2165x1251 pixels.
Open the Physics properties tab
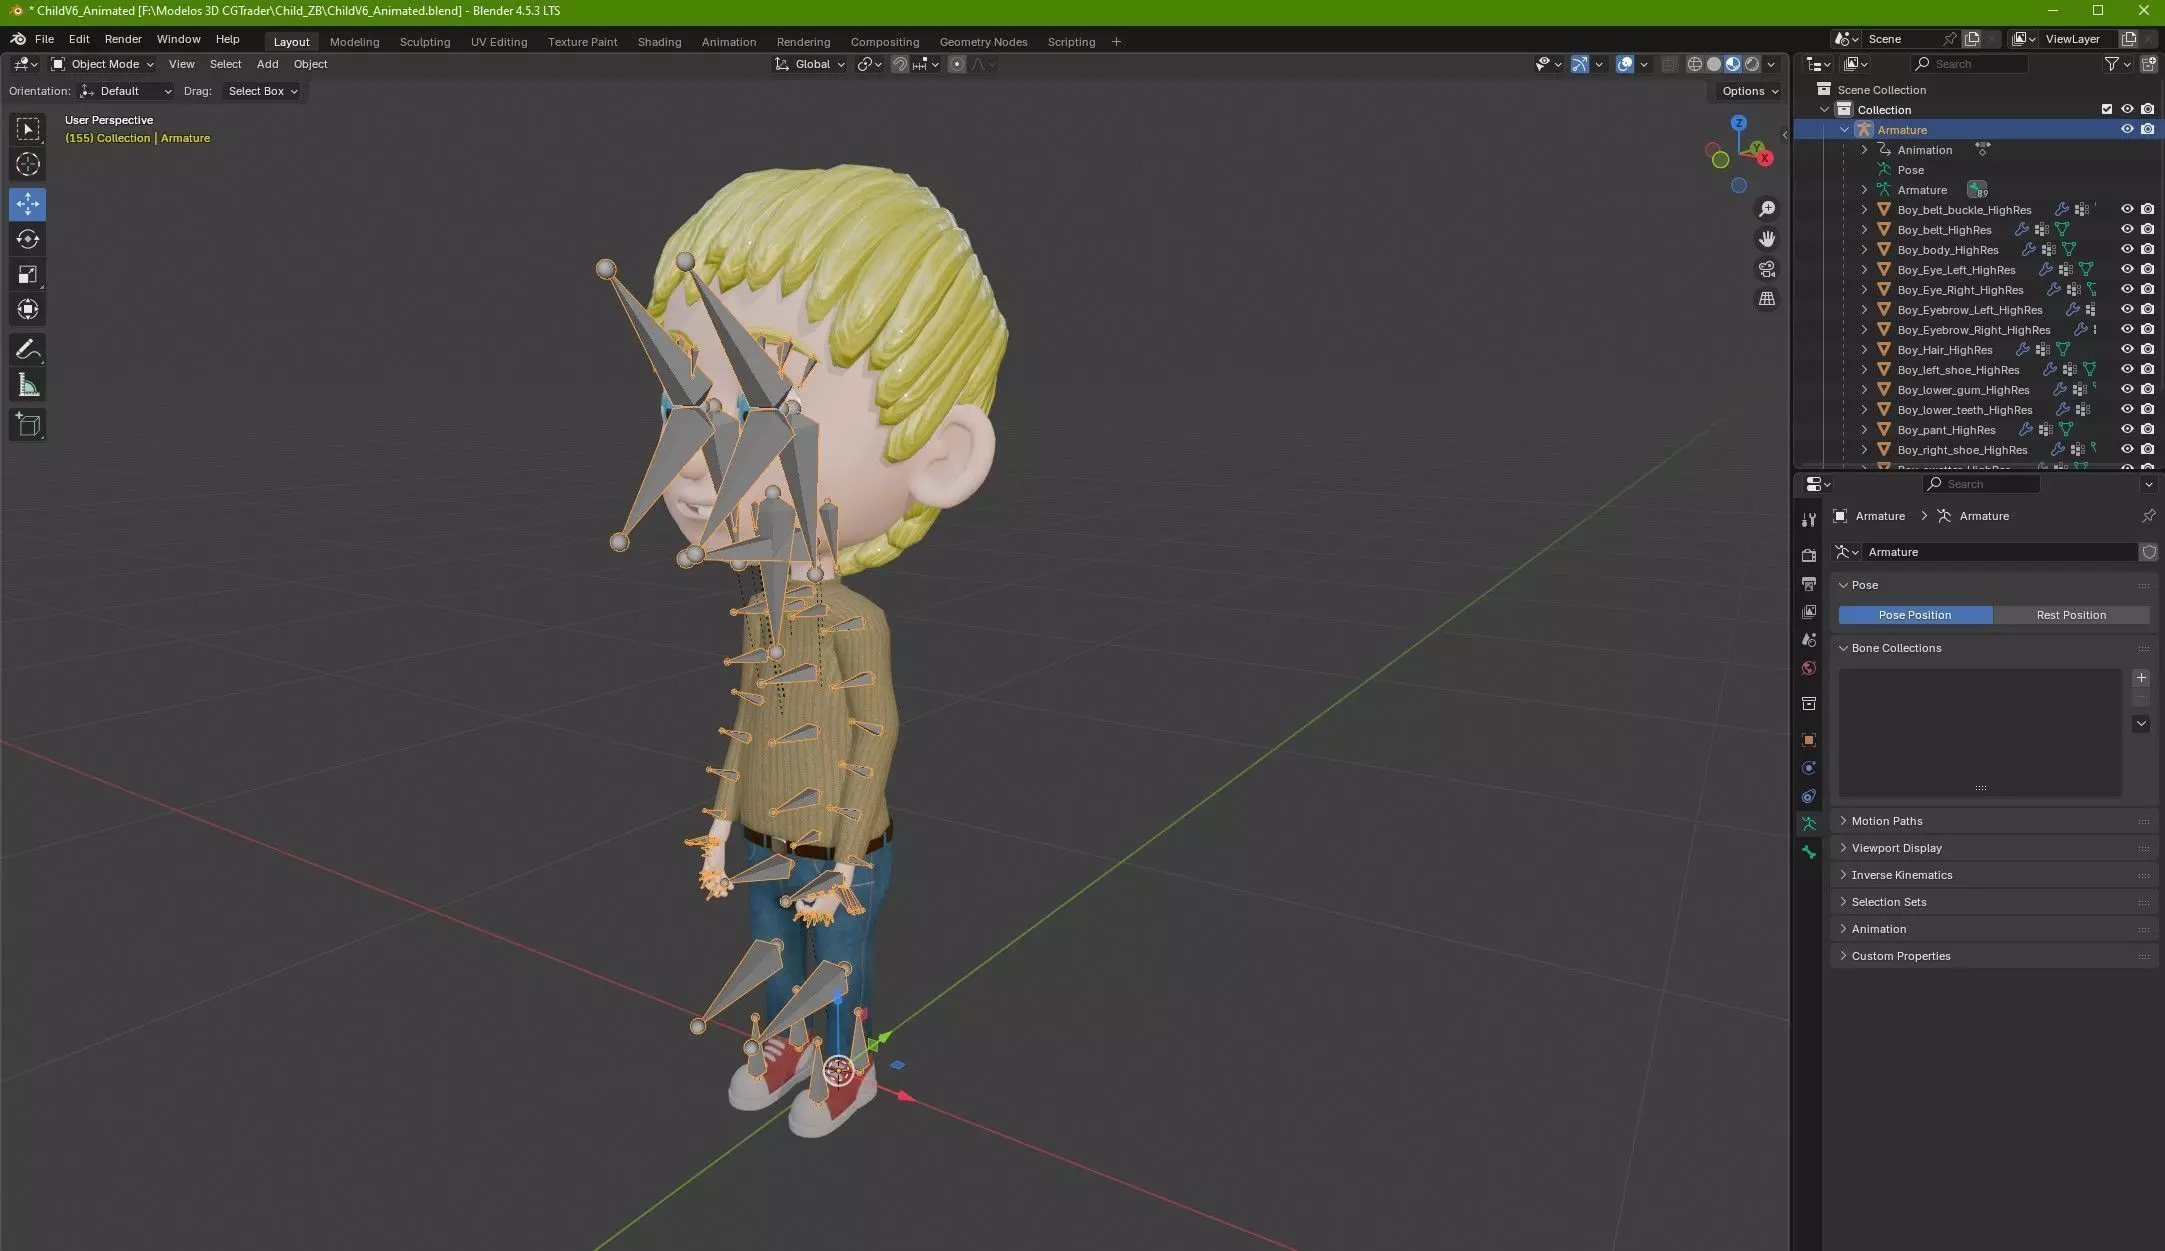[x=1808, y=768]
